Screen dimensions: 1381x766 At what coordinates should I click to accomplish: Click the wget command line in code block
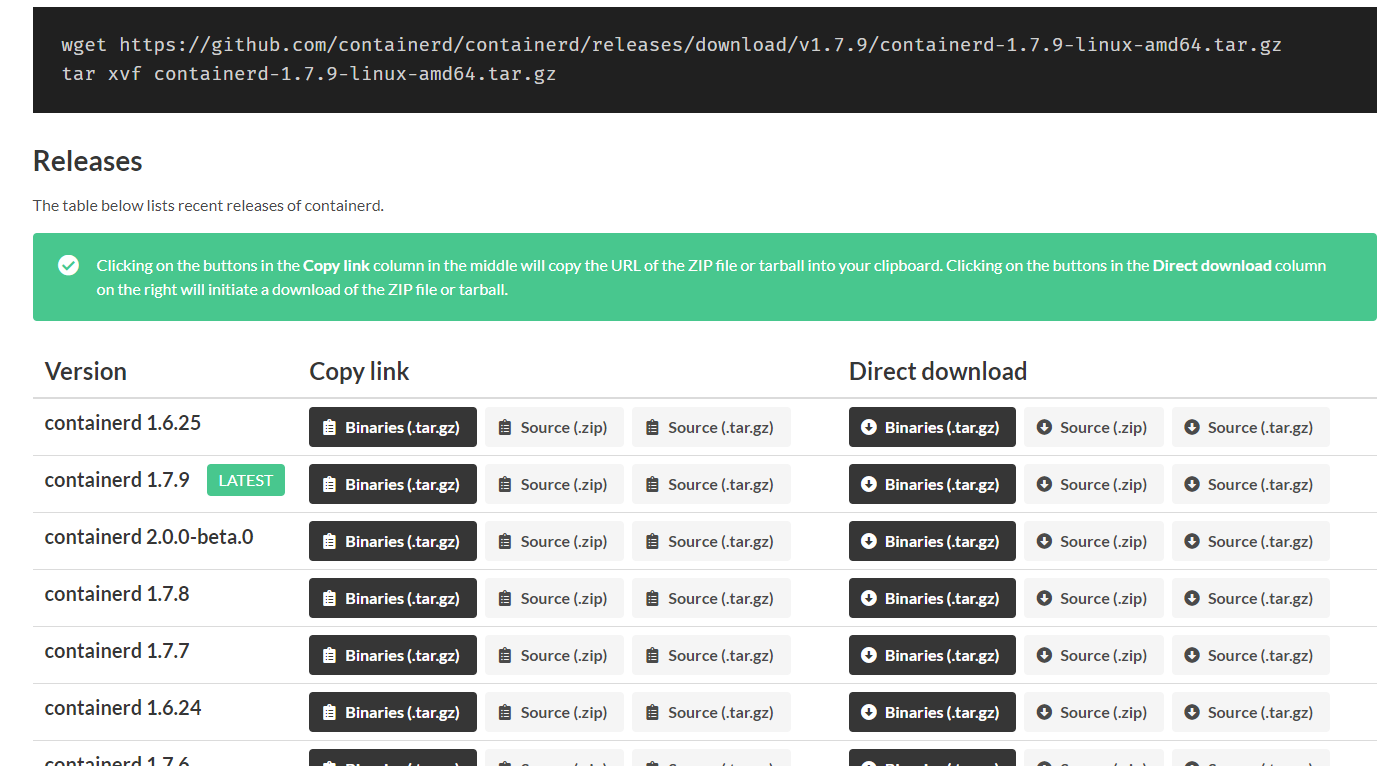tap(671, 45)
